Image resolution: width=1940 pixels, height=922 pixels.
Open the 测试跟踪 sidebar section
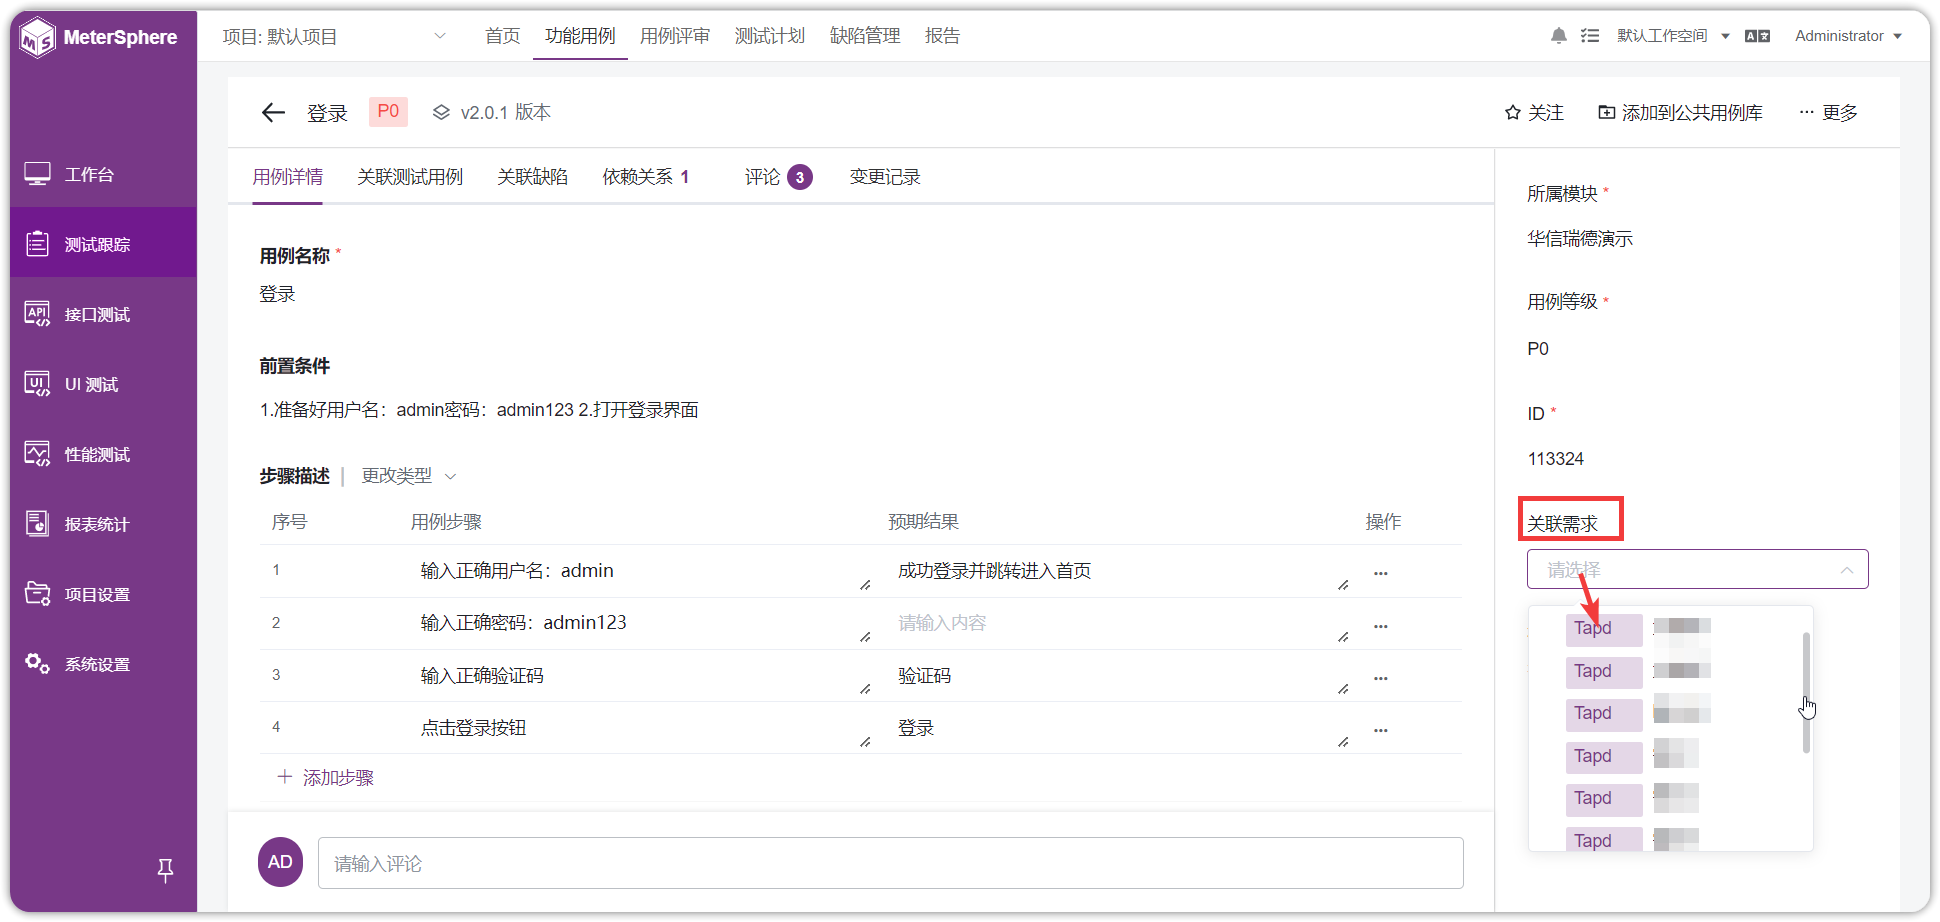pyautogui.click(x=103, y=243)
